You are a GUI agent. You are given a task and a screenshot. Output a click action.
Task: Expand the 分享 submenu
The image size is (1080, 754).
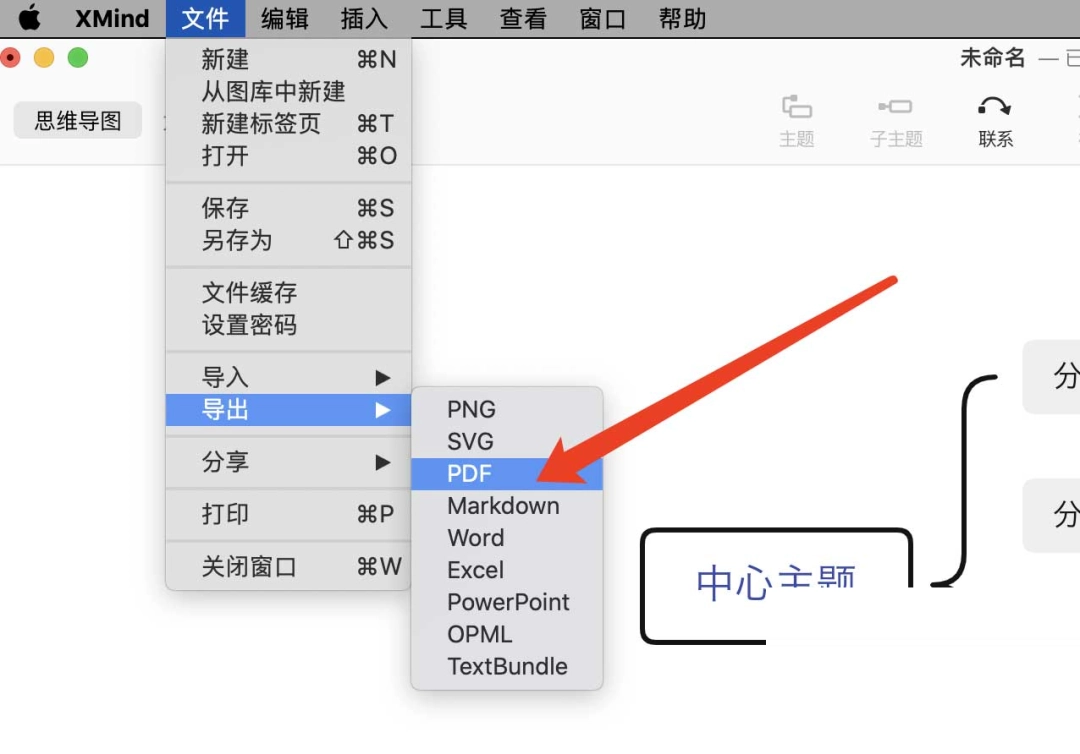point(289,462)
